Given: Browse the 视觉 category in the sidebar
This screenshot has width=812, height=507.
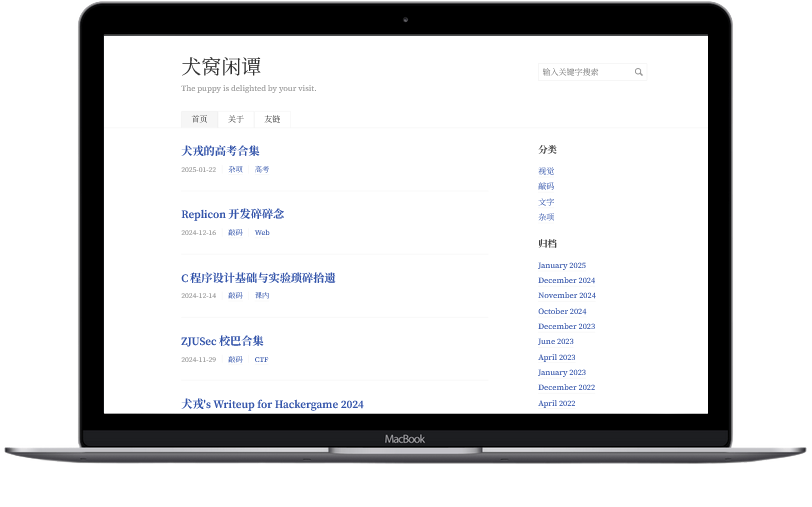Looking at the screenshot, I should (546, 171).
